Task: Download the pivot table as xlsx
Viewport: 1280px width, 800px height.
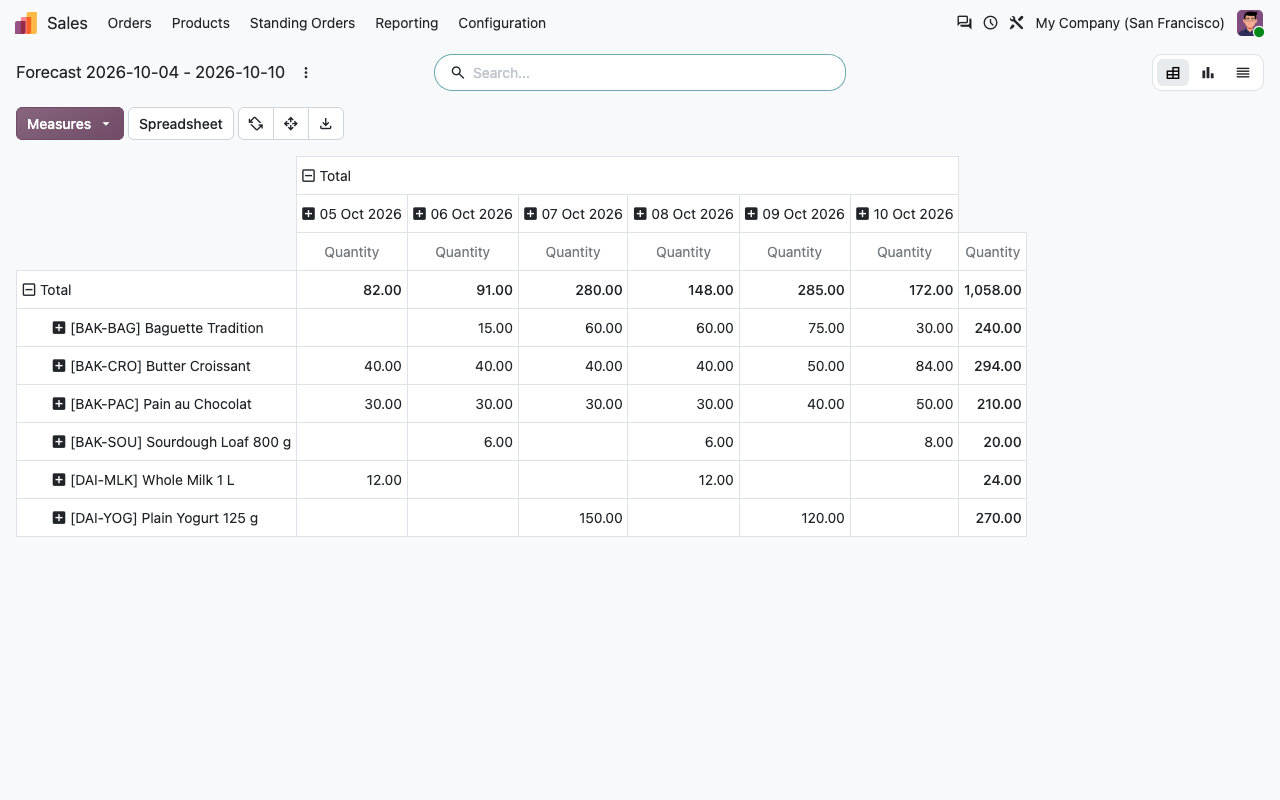Action: click(x=326, y=124)
